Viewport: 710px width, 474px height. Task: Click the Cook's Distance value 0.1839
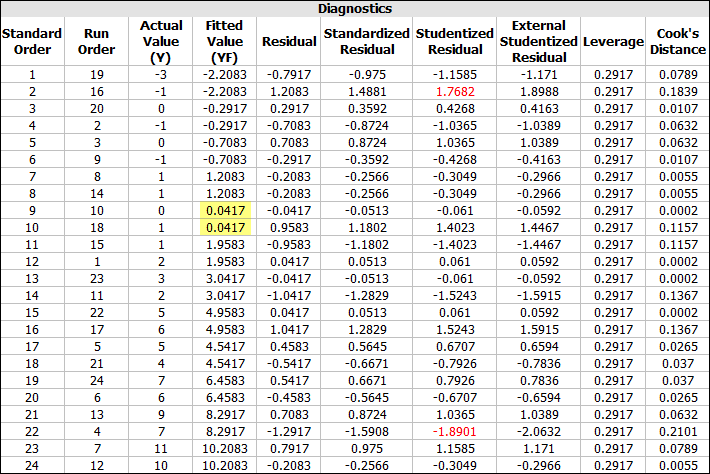677,91
